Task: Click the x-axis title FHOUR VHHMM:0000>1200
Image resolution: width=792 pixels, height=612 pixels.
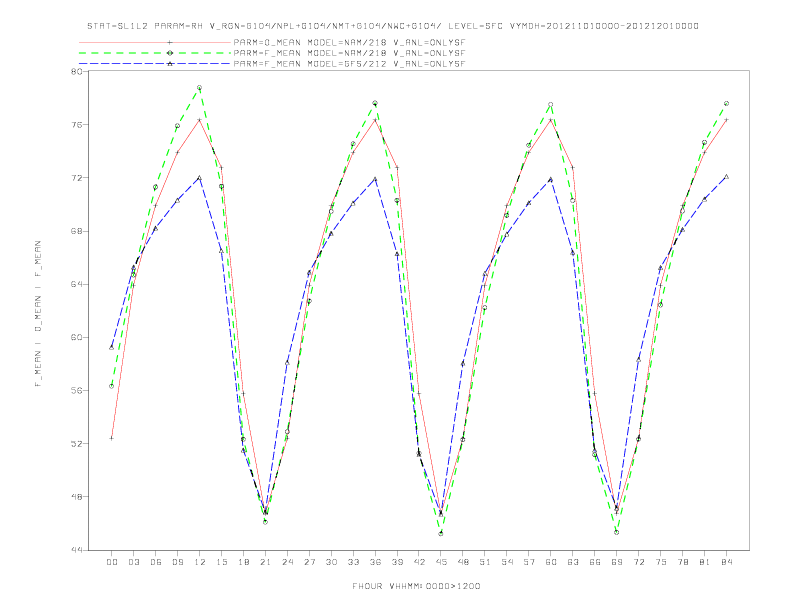Action: point(416,586)
